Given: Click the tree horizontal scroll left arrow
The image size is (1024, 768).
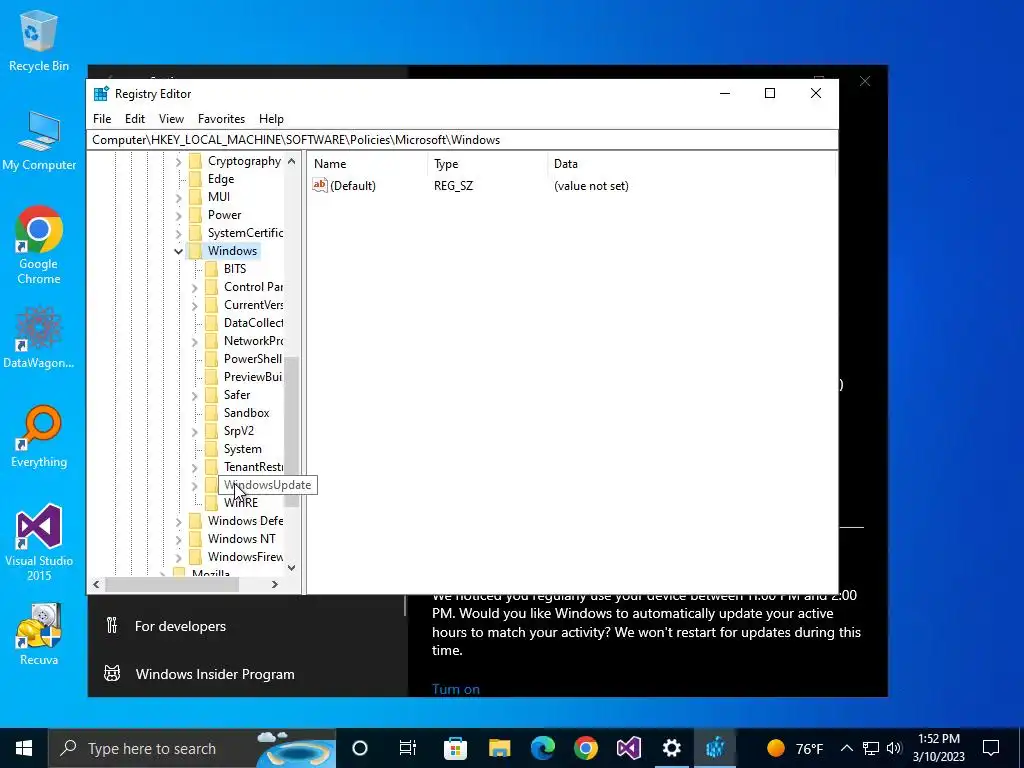Looking at the screenshot, I should (97, 584).
